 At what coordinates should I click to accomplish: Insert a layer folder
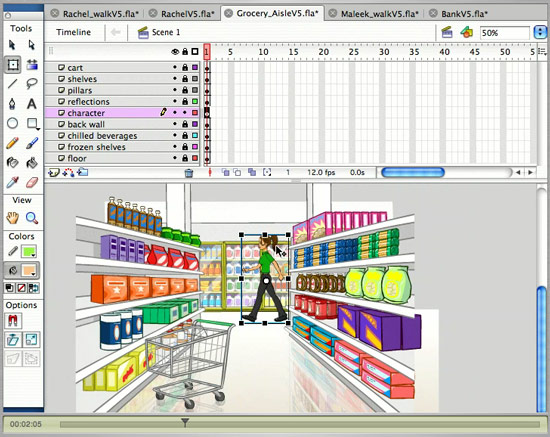click(83, 173)
